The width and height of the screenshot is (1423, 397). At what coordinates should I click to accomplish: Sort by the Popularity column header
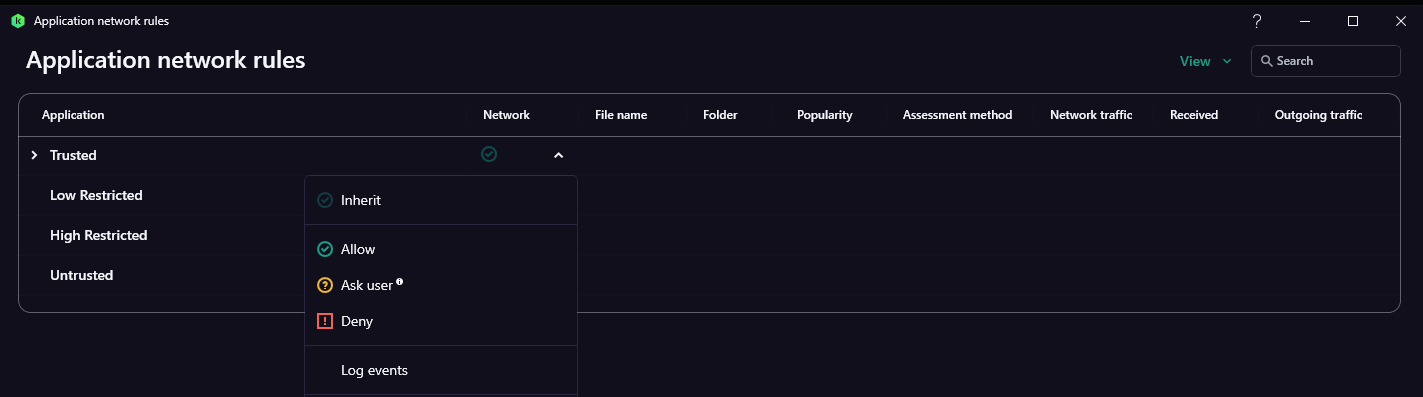pyautogui.click(x=825, y=115)
